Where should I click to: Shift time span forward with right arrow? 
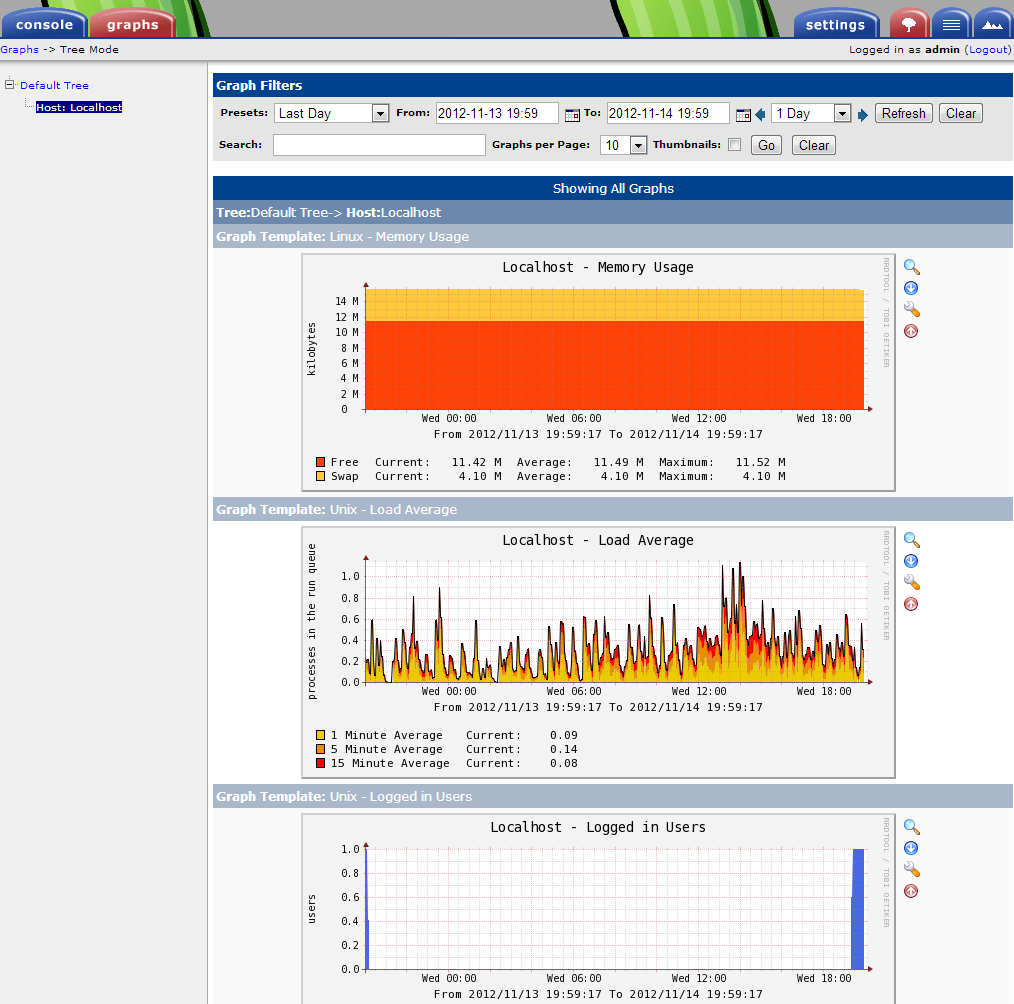pyautogui.click(x=863, y=114)
